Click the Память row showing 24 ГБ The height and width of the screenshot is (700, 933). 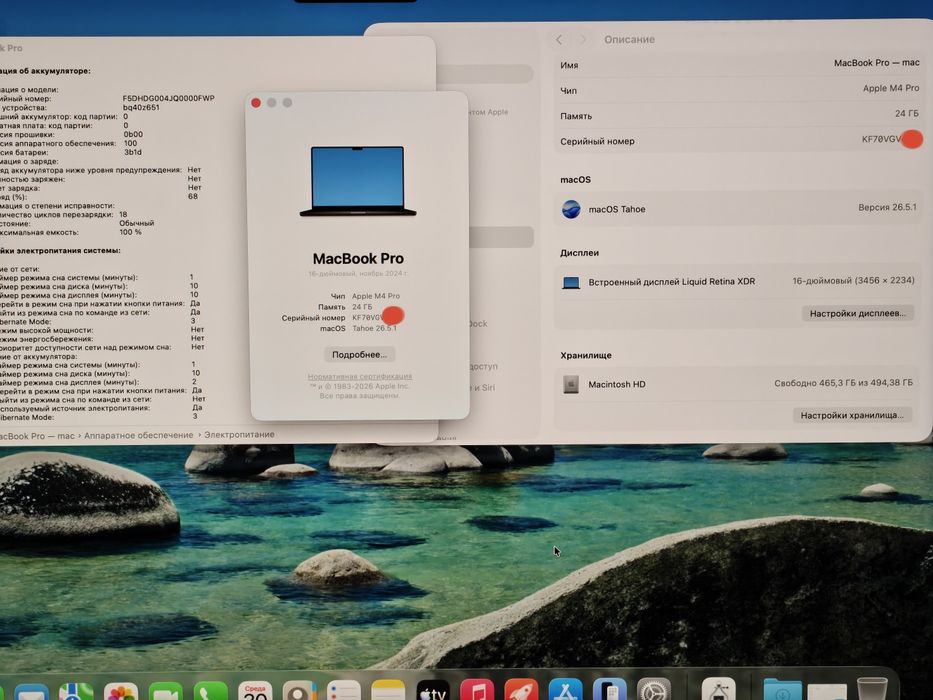click(740, 114)
